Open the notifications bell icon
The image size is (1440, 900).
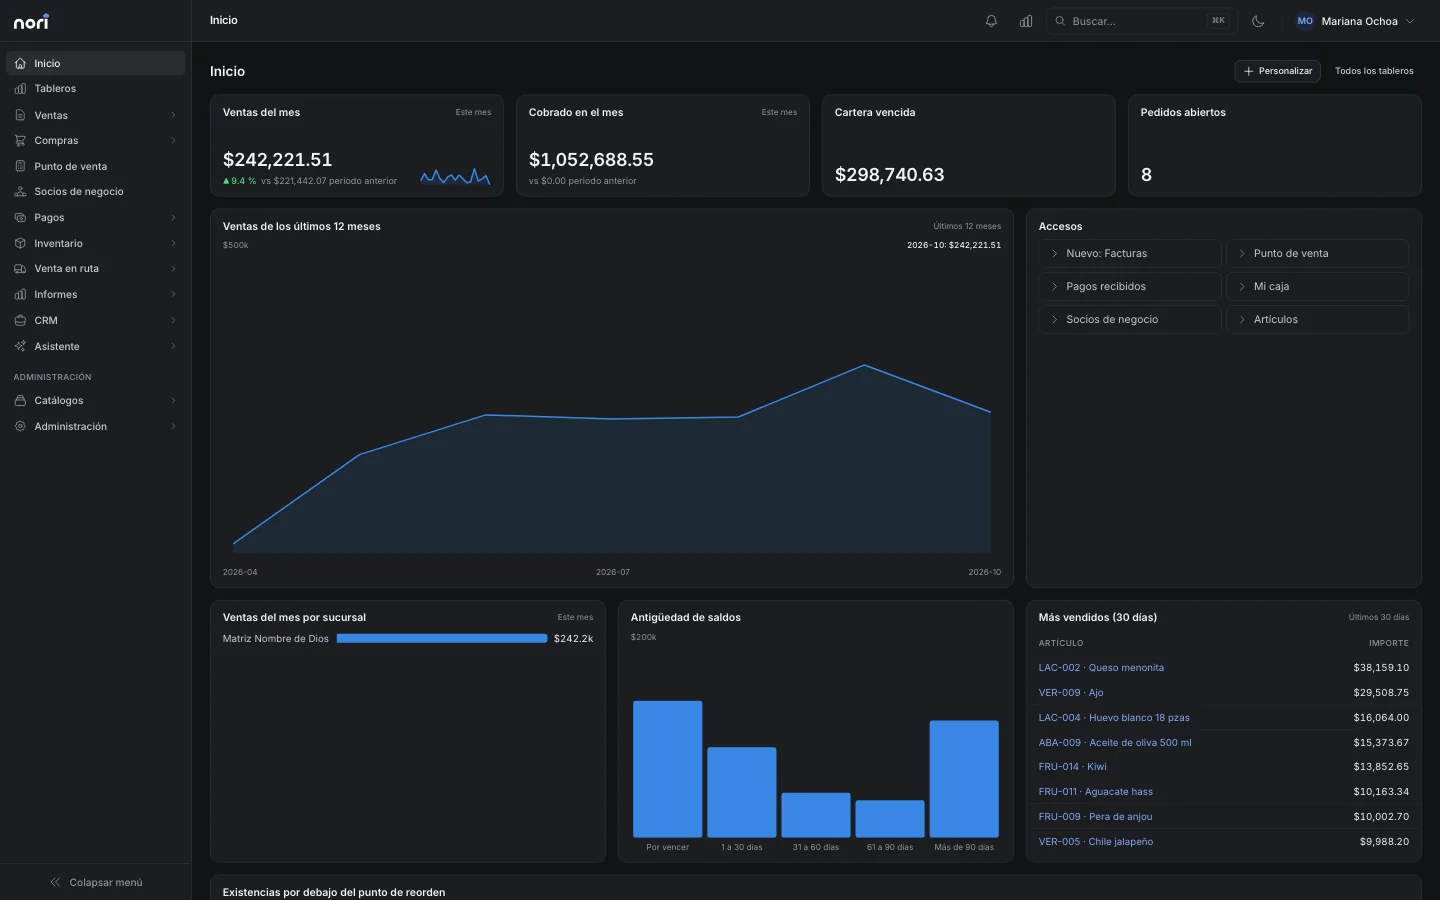coord(991,21)
